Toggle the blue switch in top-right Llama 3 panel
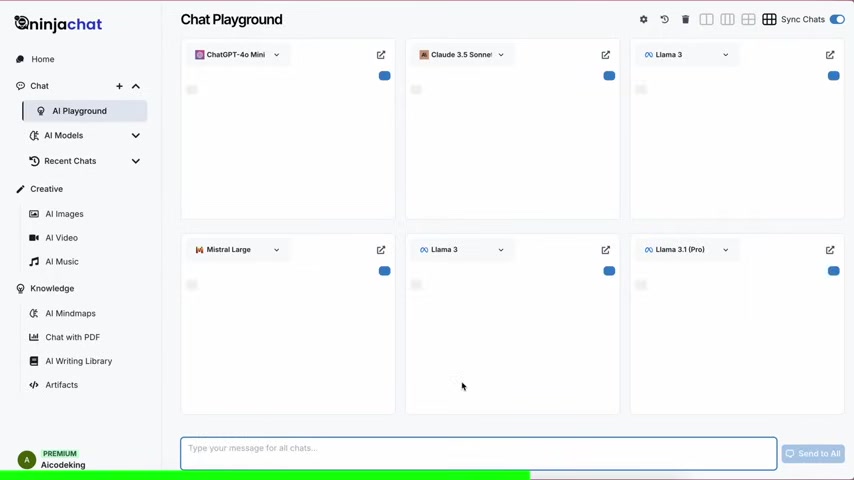This screenshot has height=480, width=854. pos(833,76)
